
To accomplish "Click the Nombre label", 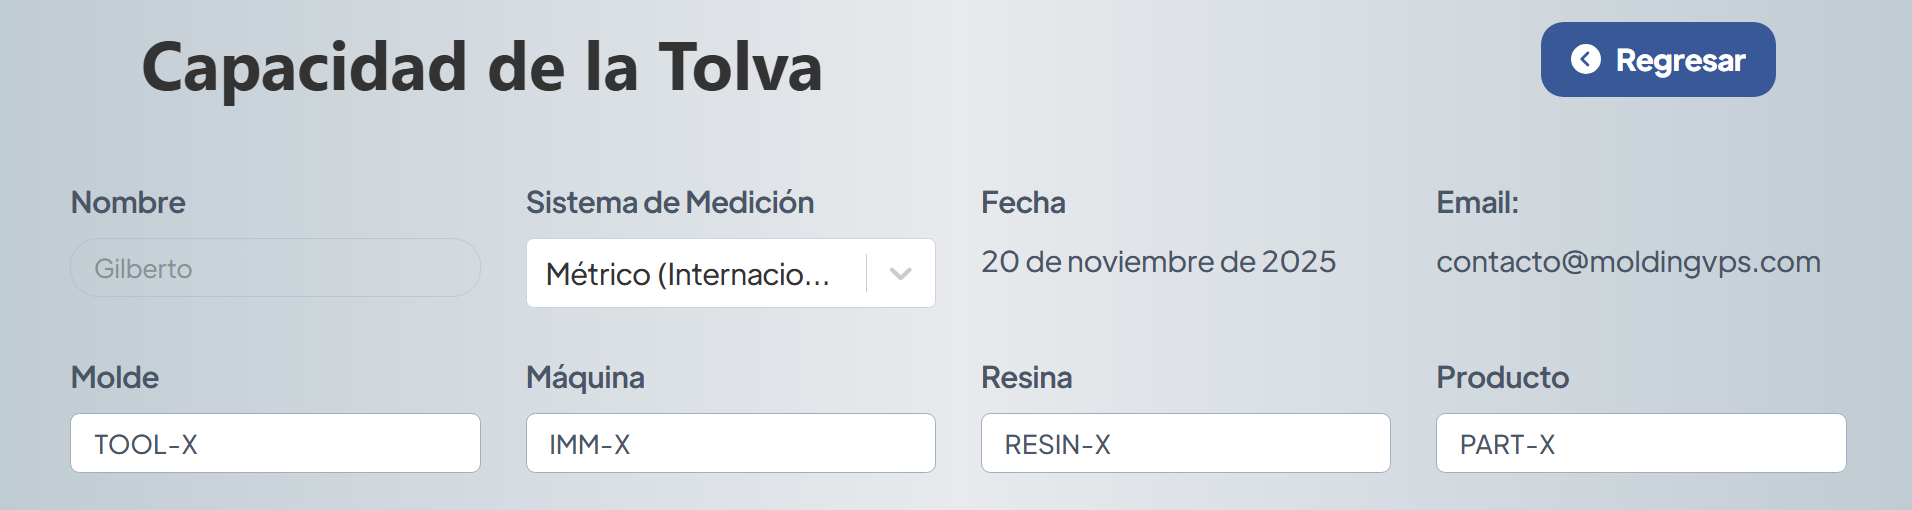I will (x=128, y=203).
